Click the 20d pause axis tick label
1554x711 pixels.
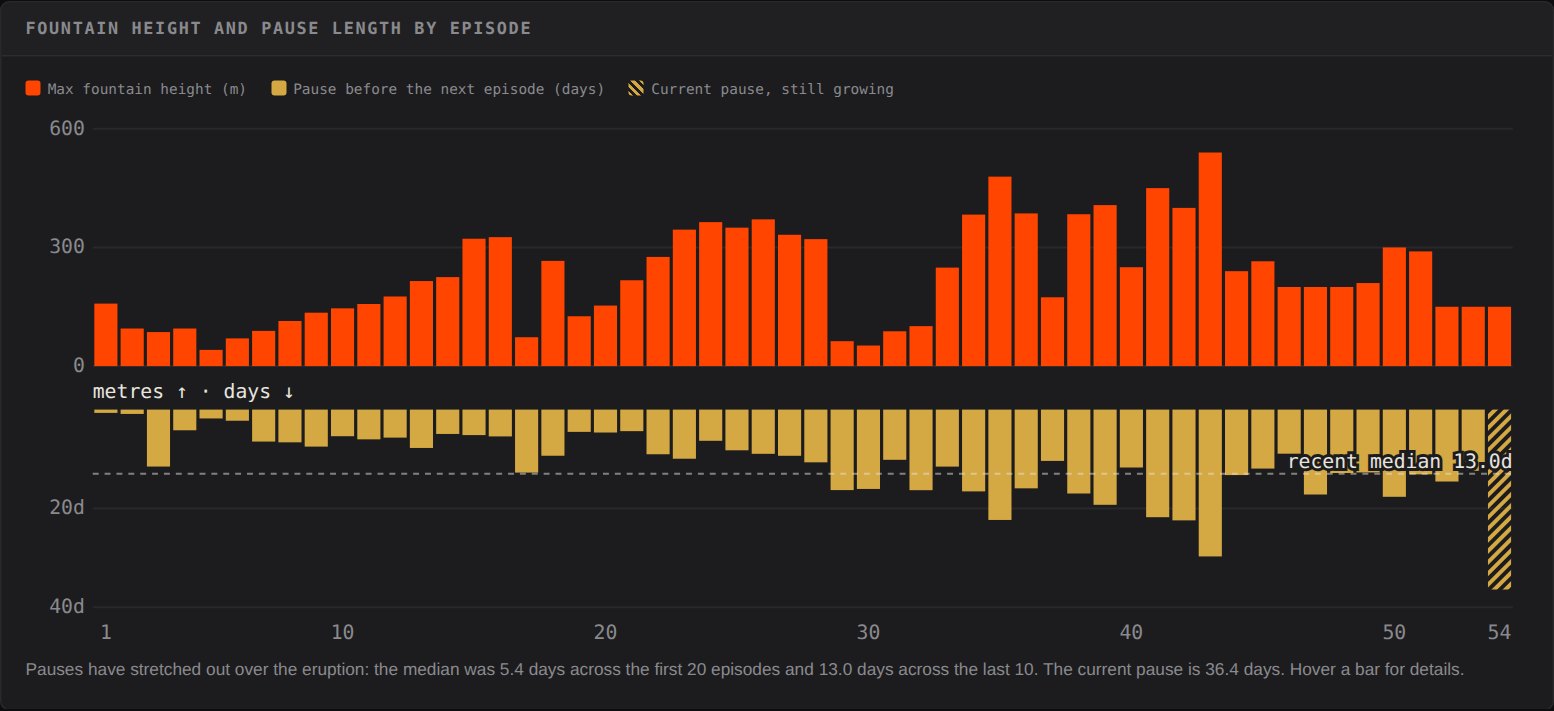click(67, 508)
